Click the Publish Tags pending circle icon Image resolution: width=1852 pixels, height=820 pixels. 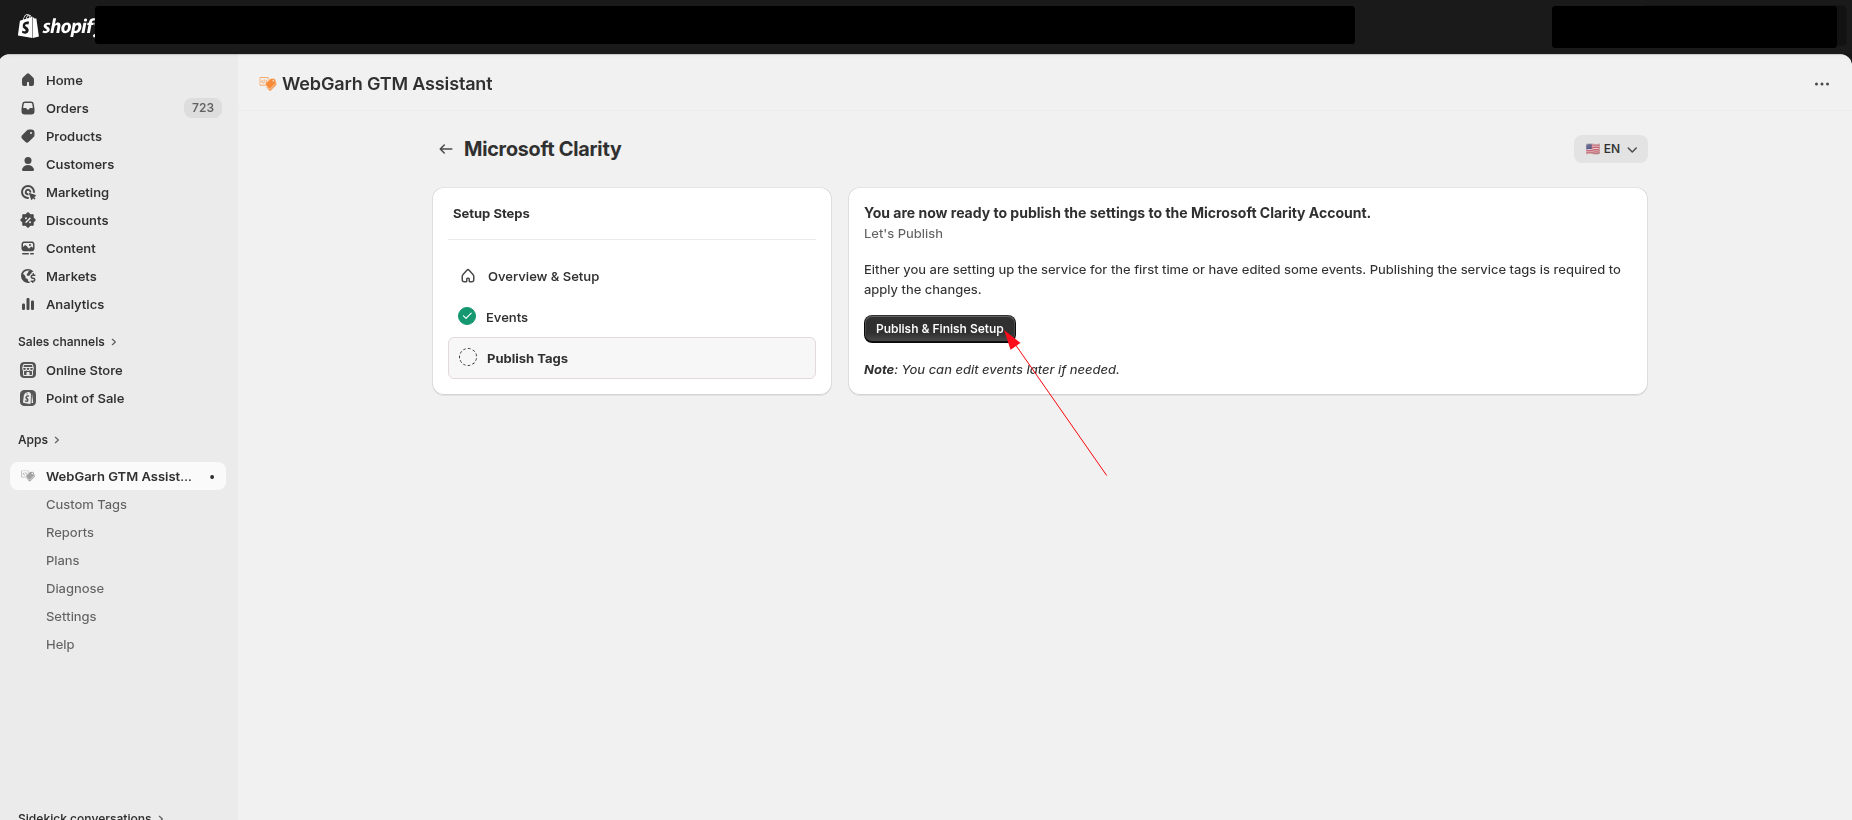468,358
